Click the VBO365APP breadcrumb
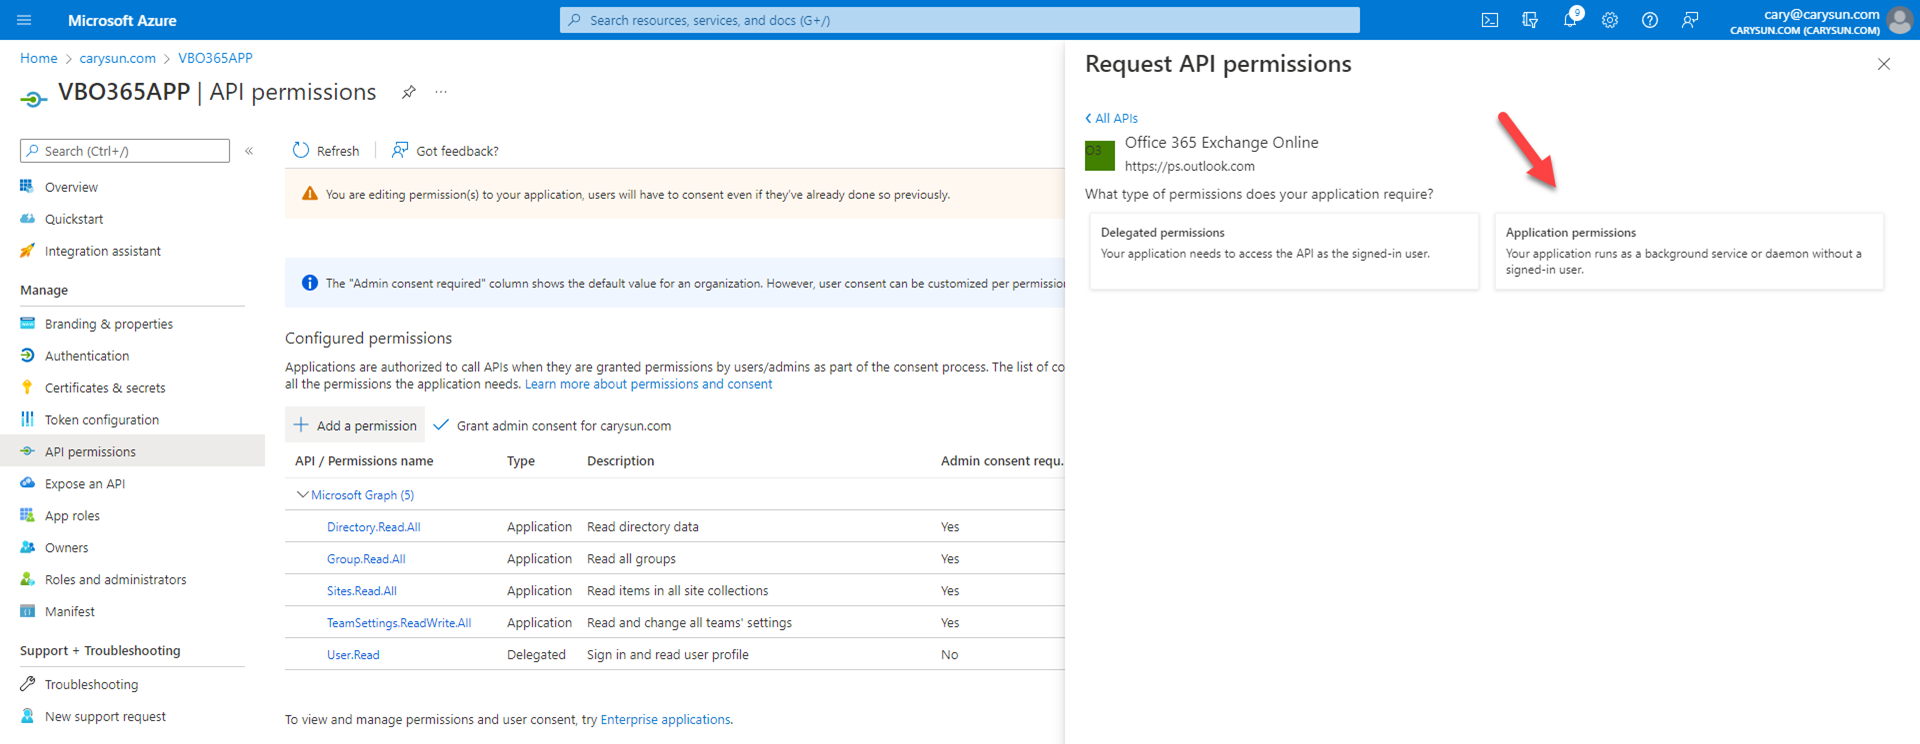 pyautogui.click(x=215, y=58)
